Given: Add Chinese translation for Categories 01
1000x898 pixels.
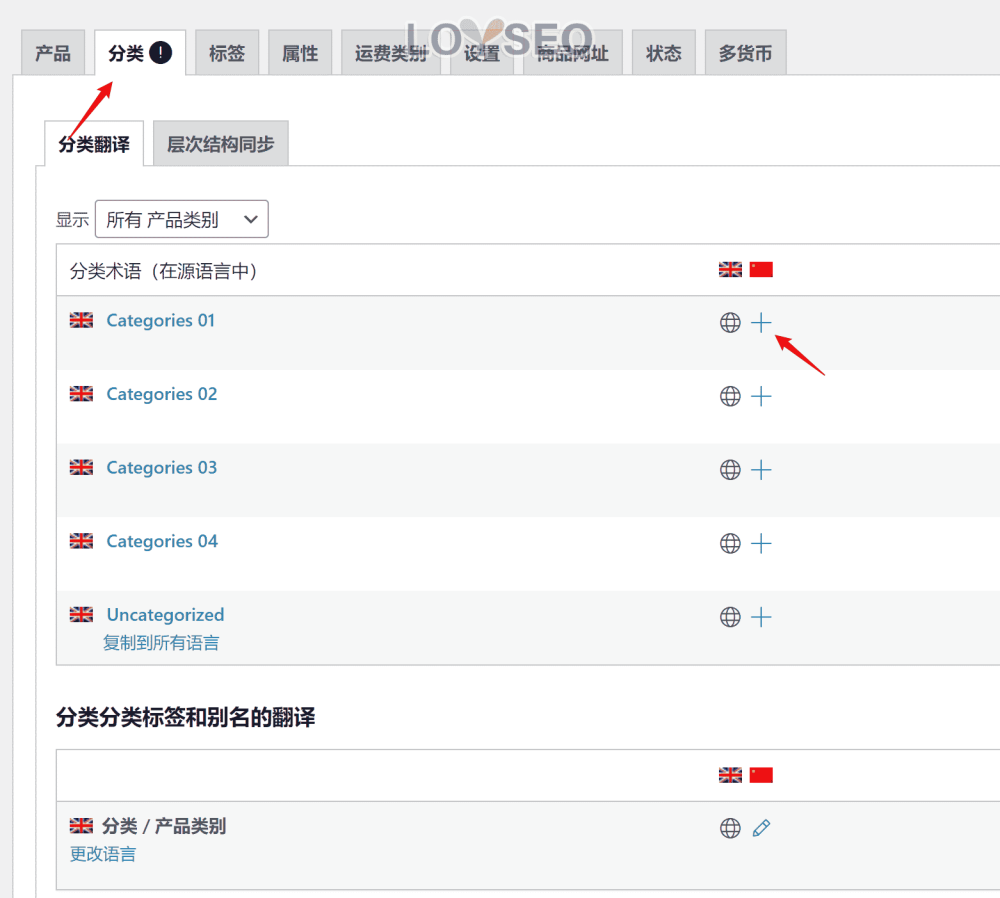Looking at the screenshot, I should (761, 323).
